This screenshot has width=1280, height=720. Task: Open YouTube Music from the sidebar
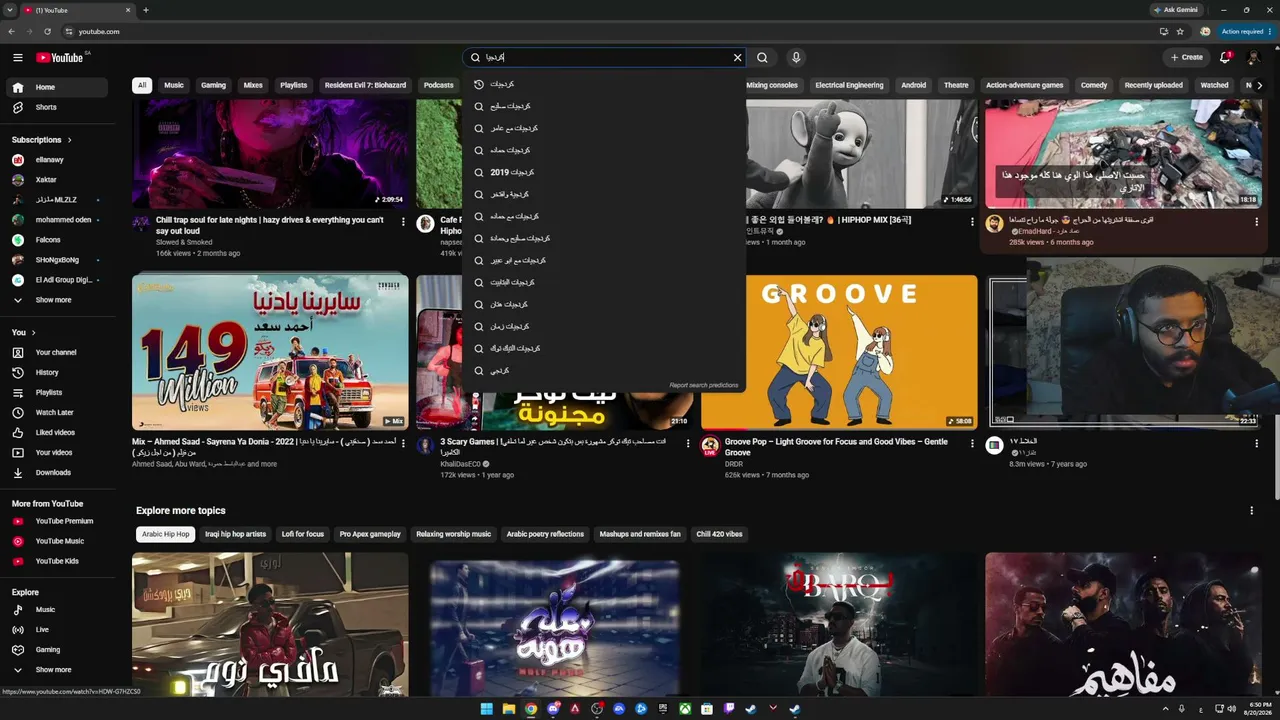tap(59, 541)
